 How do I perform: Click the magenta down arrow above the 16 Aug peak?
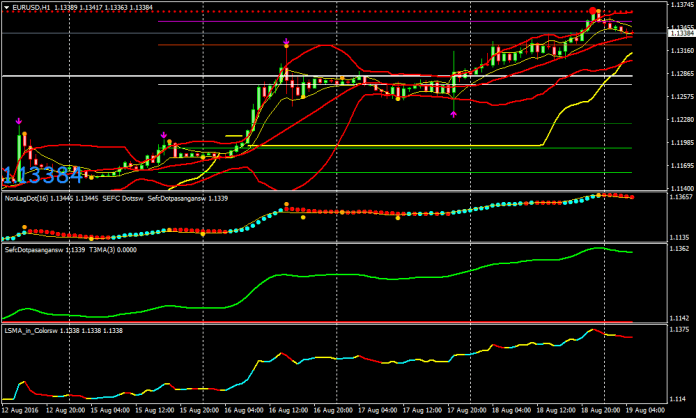coord(287,44)
